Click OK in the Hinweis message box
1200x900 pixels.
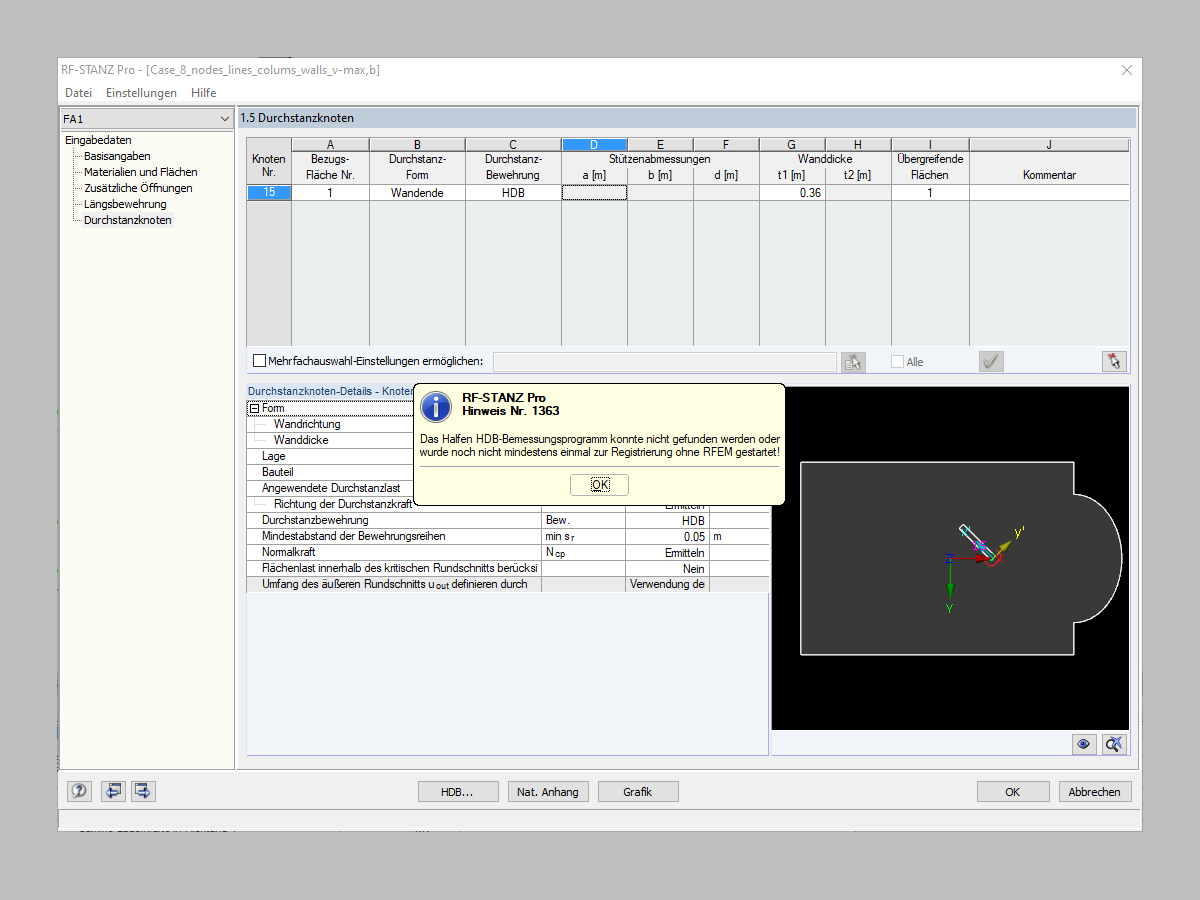599,485
